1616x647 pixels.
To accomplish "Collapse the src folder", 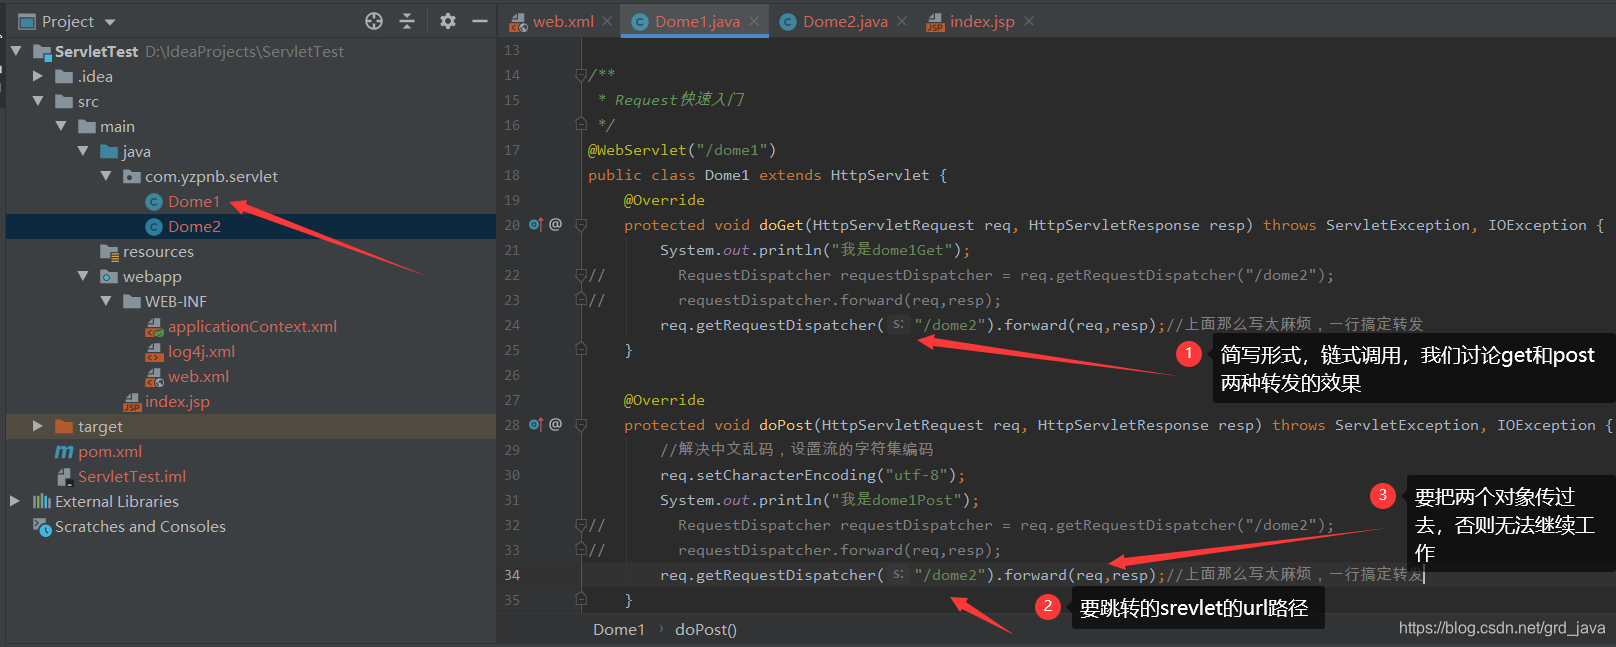I will click(x=38, y=101).
